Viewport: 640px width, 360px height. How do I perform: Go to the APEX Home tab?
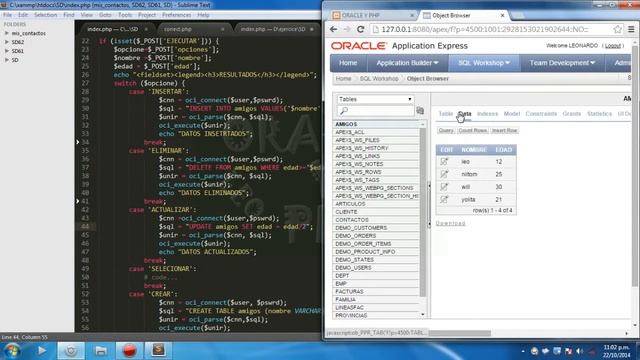coord(348,63)
